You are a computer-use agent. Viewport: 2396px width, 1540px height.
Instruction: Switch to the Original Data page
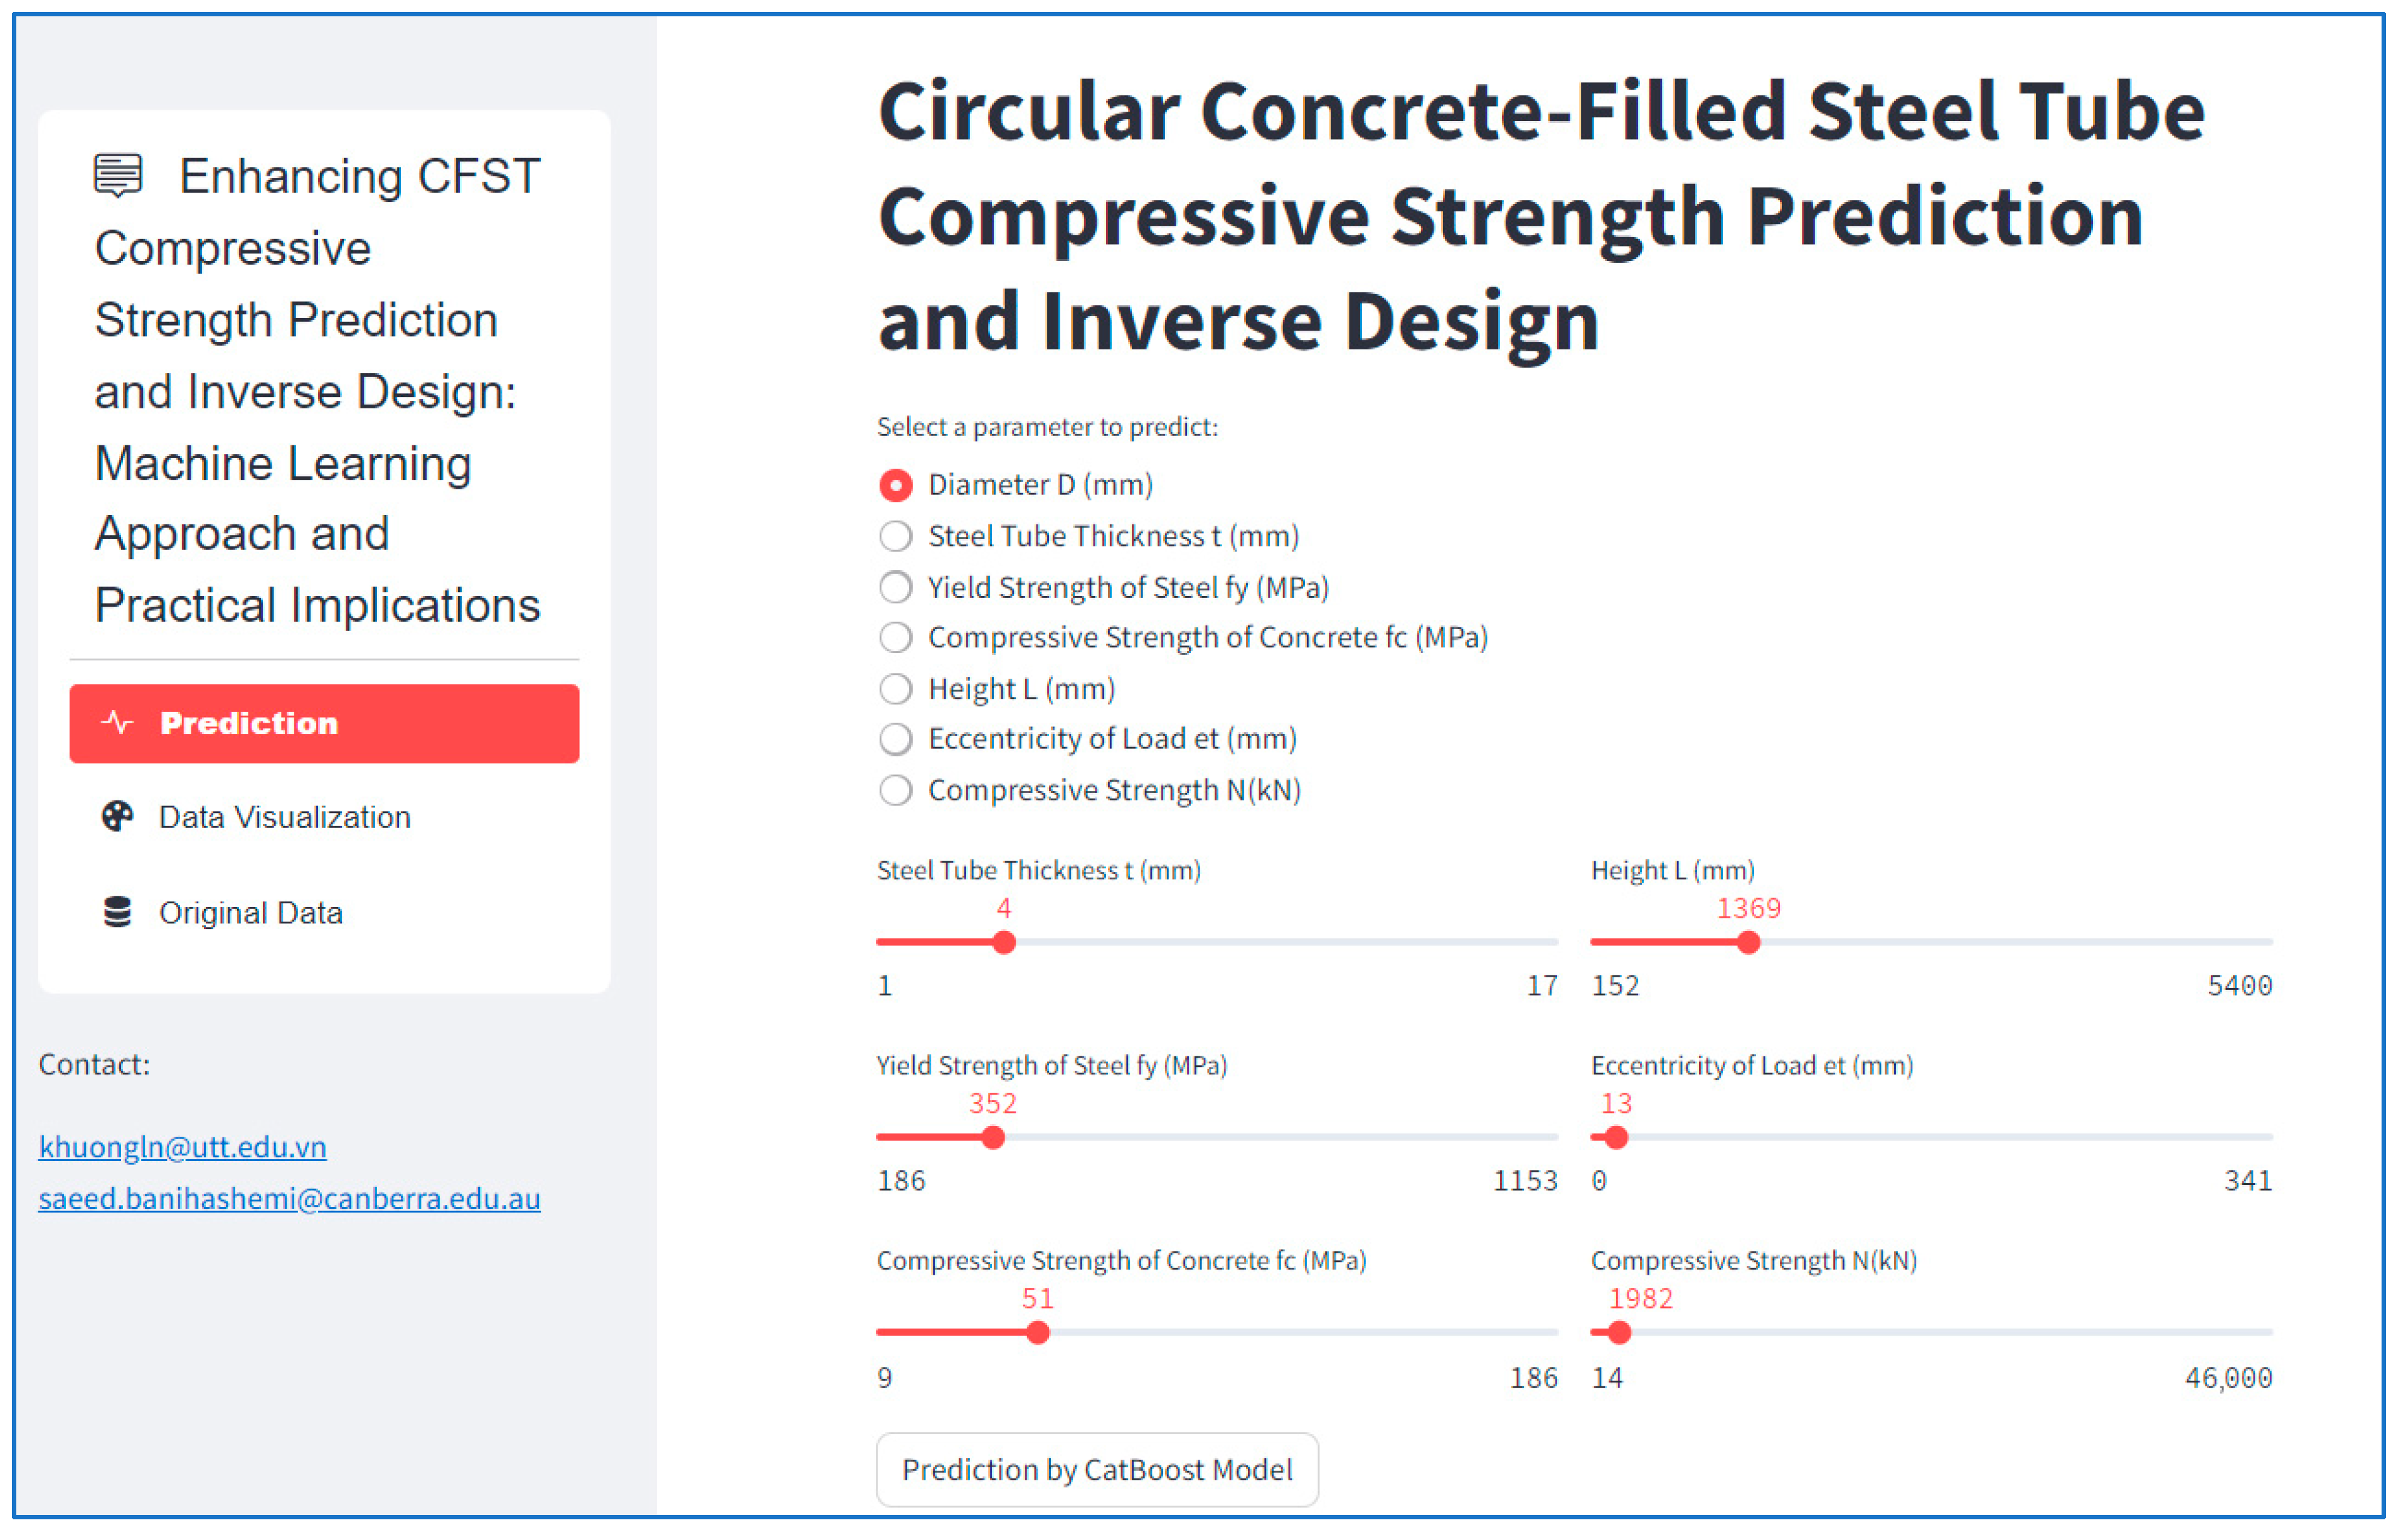(250, 912)
